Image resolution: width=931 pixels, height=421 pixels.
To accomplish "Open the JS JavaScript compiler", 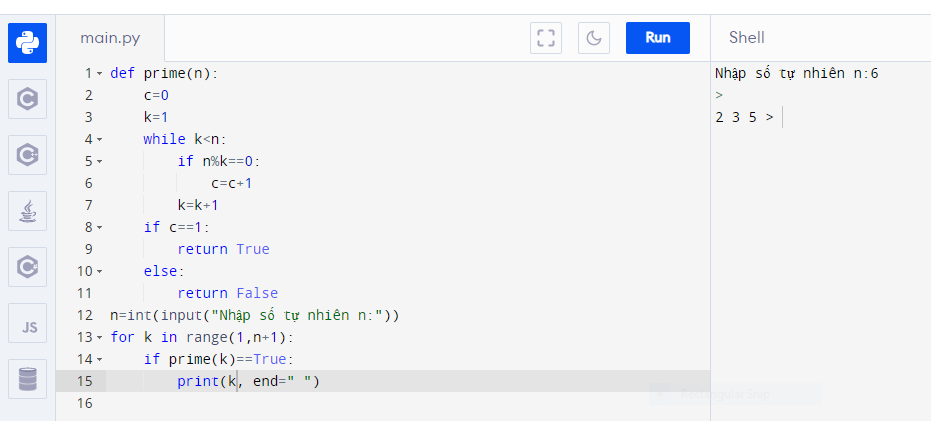I will [x=27, y=323].
